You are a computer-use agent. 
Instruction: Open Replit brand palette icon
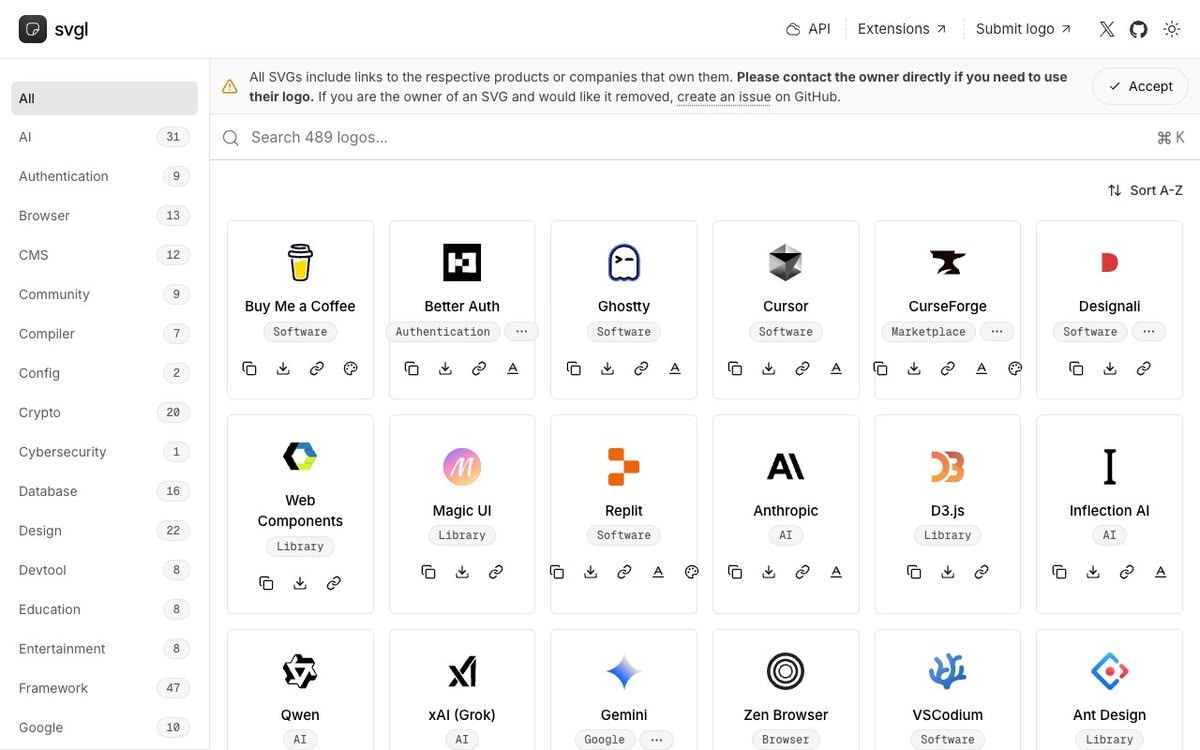pos(691,572)
